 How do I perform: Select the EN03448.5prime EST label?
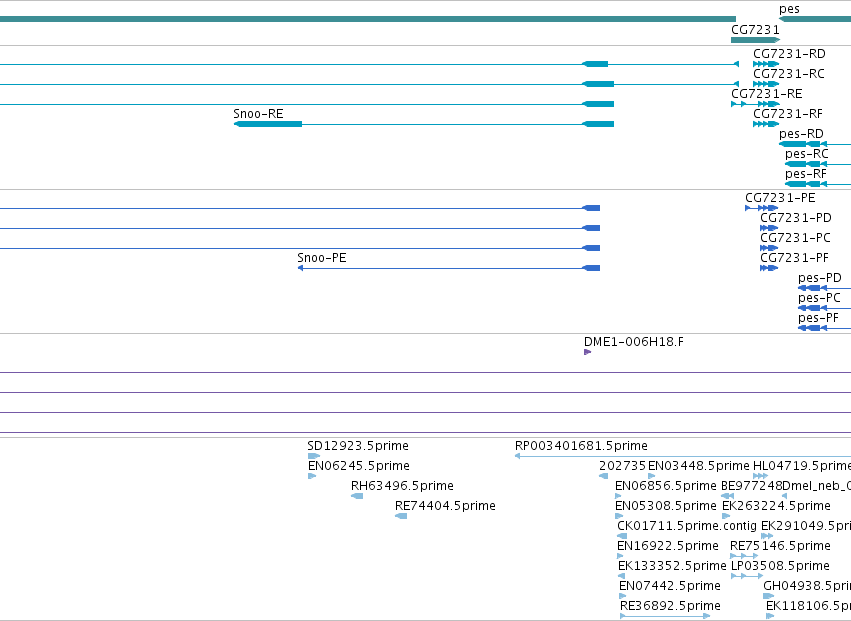click(x=698, y=466)
